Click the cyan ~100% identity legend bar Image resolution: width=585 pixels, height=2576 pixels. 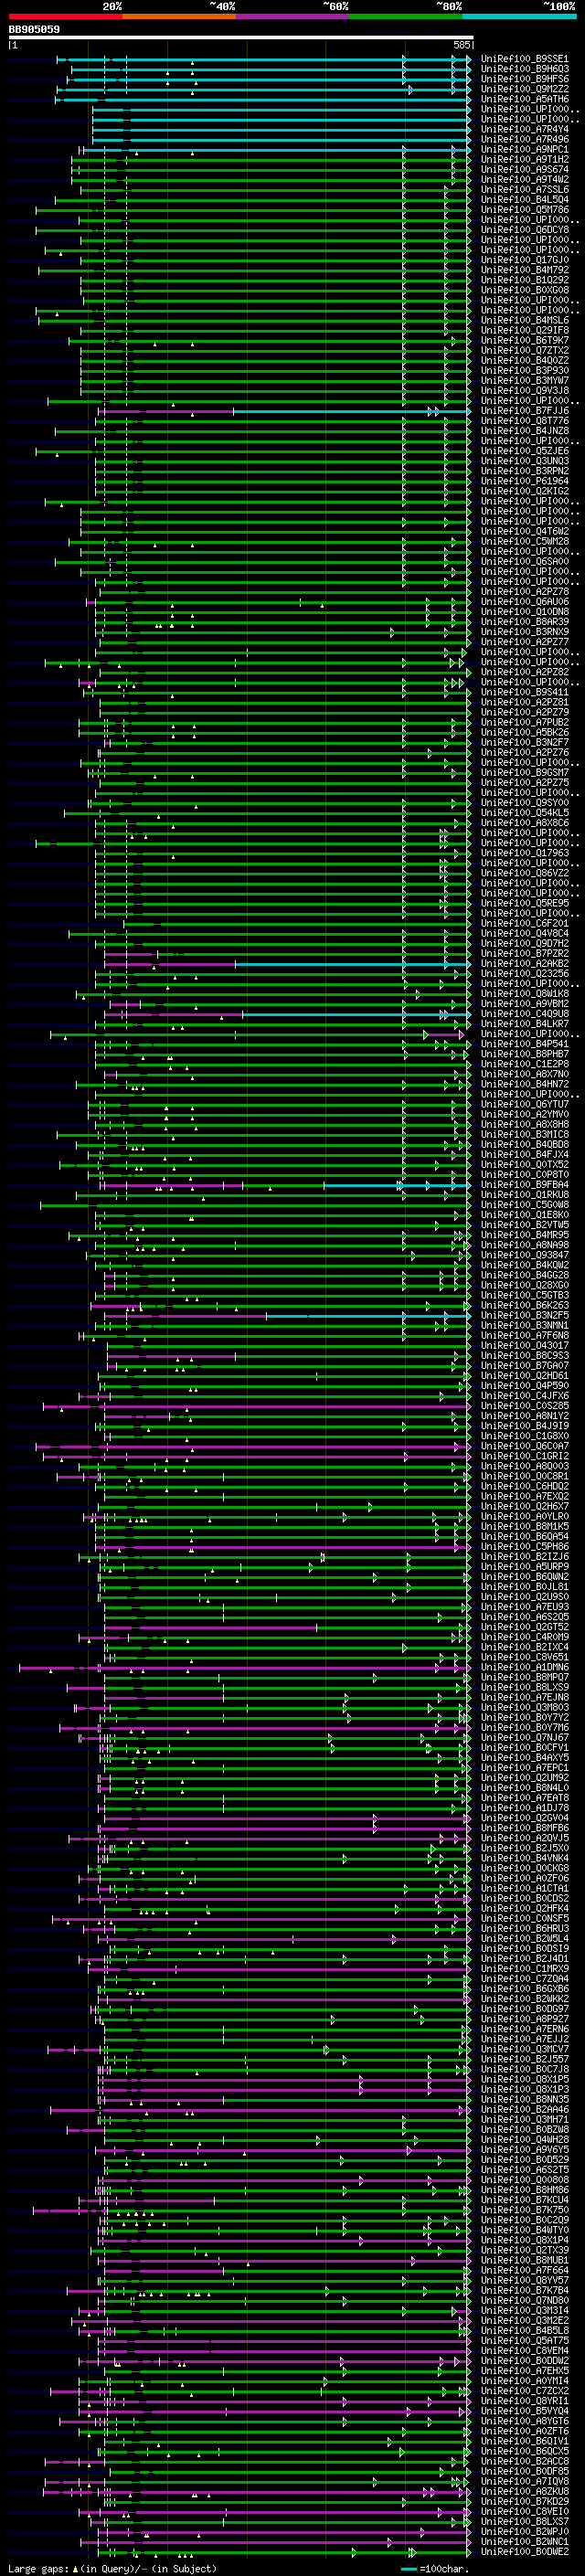click(520, 16)
